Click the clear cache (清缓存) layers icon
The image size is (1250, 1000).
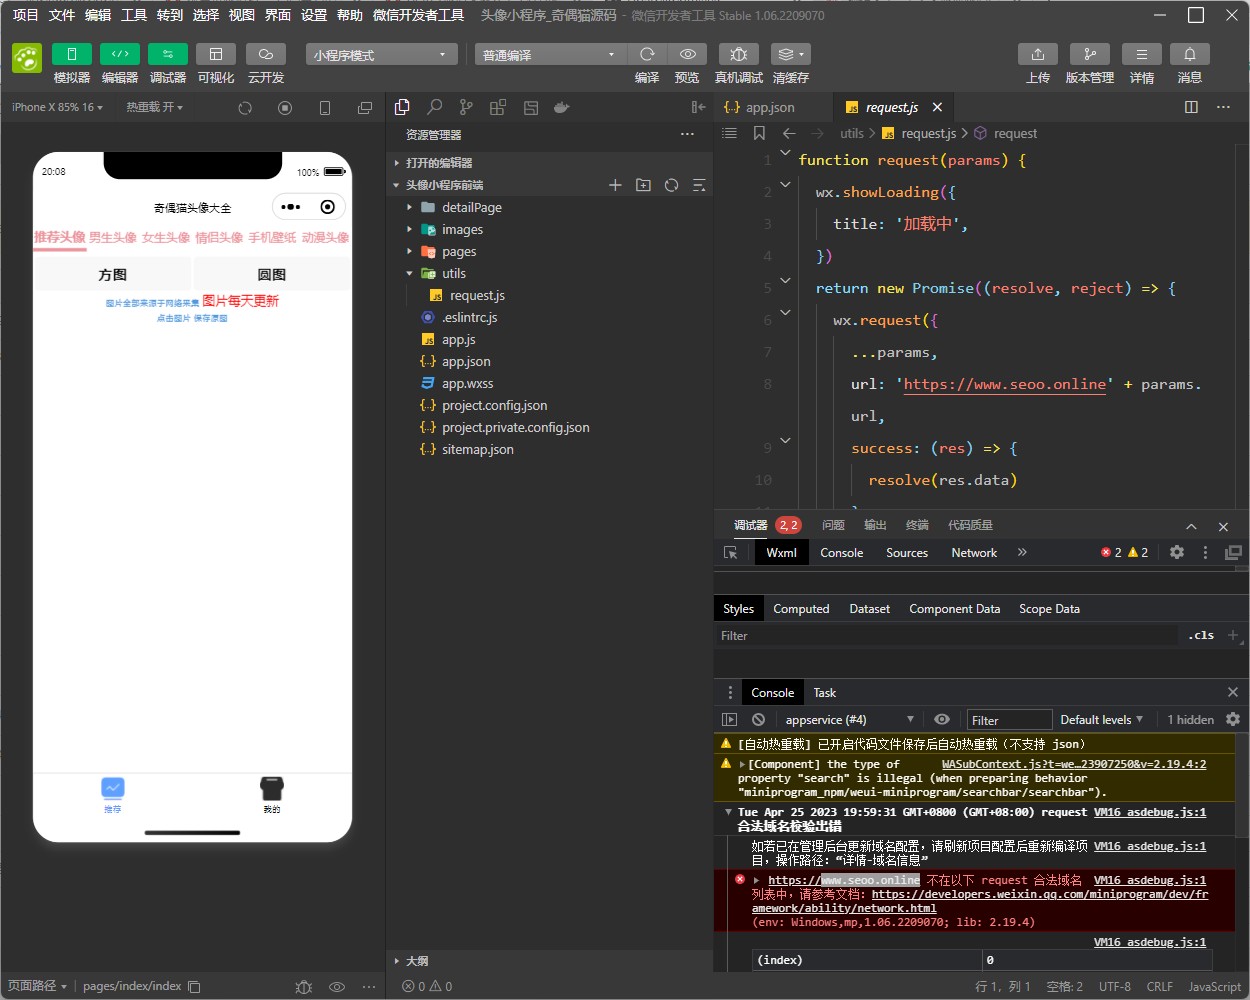[790, 54]
